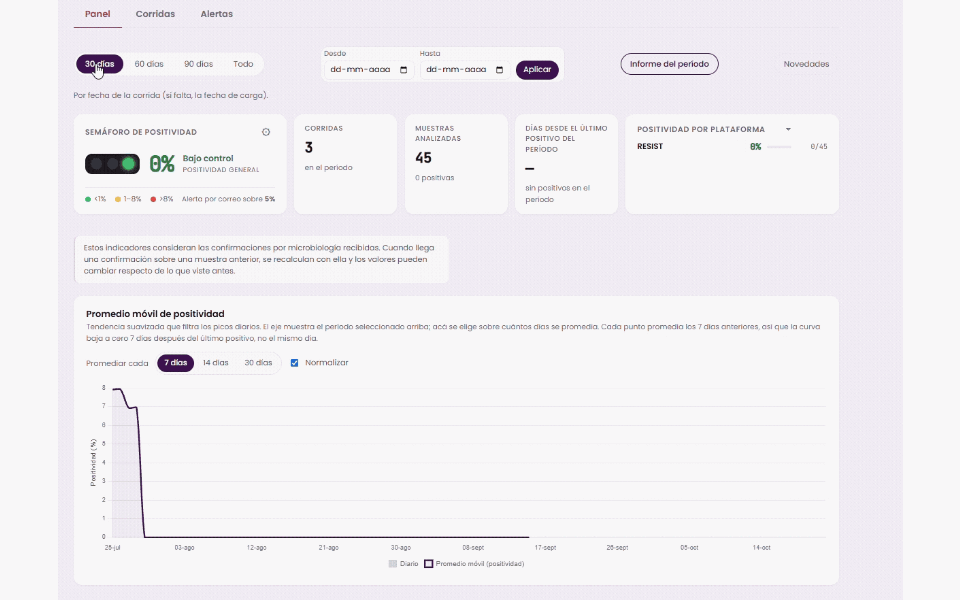This screenshot has width=960, height=600.
Task: Click the Bajo control status text
Action: pyautogui.click(x=208, y=159)
